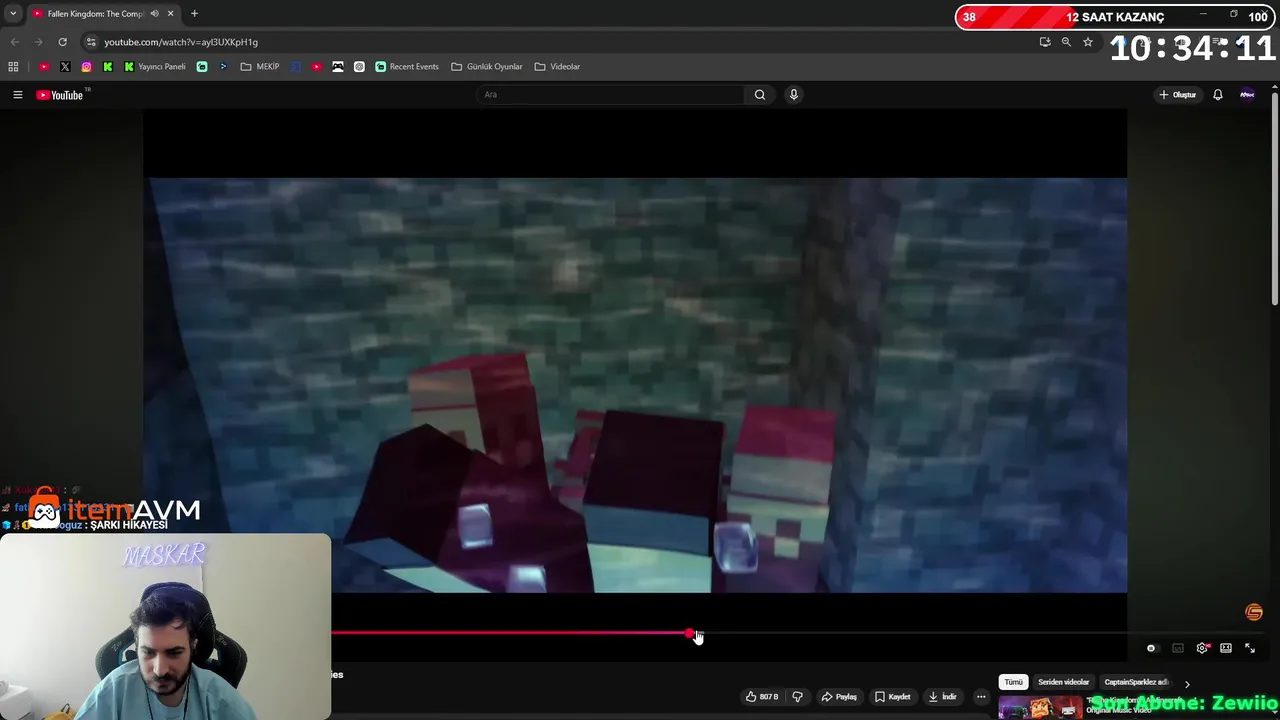Screen dimensions: 1280x720
Task: Open the account avatar menu
Action: 1247,95
